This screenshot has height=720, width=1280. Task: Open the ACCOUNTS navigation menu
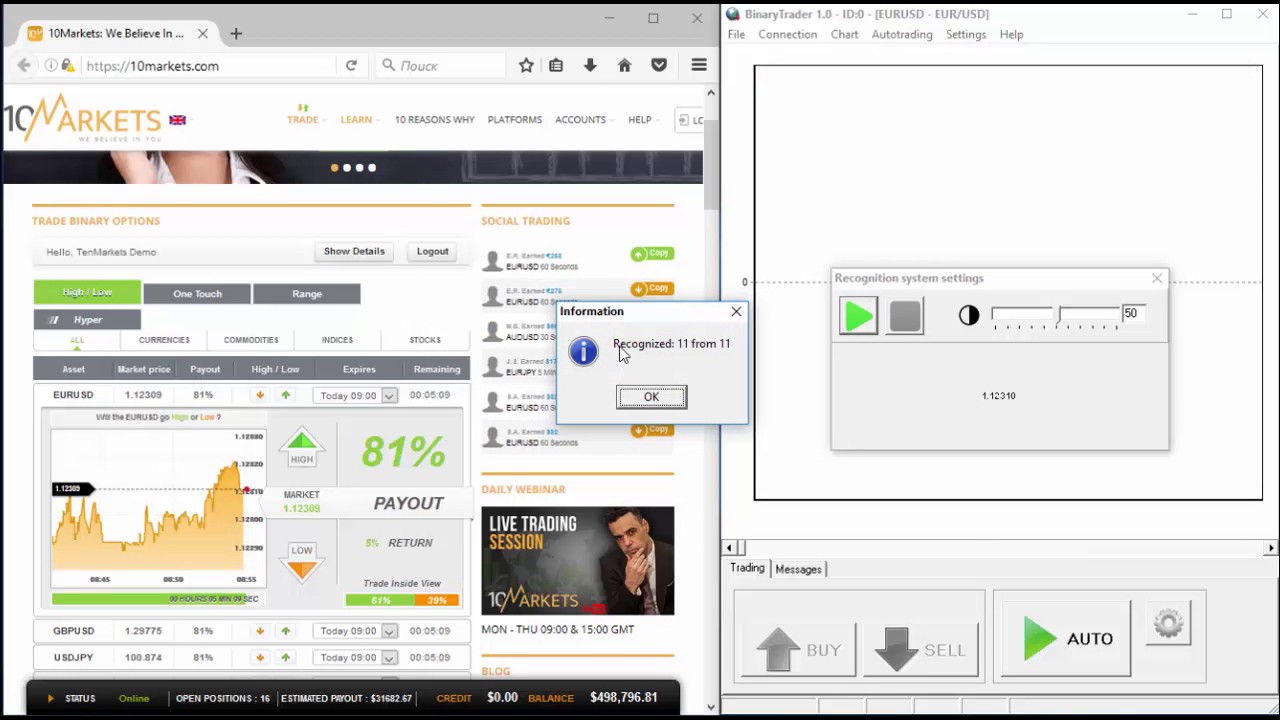(581, 120)
